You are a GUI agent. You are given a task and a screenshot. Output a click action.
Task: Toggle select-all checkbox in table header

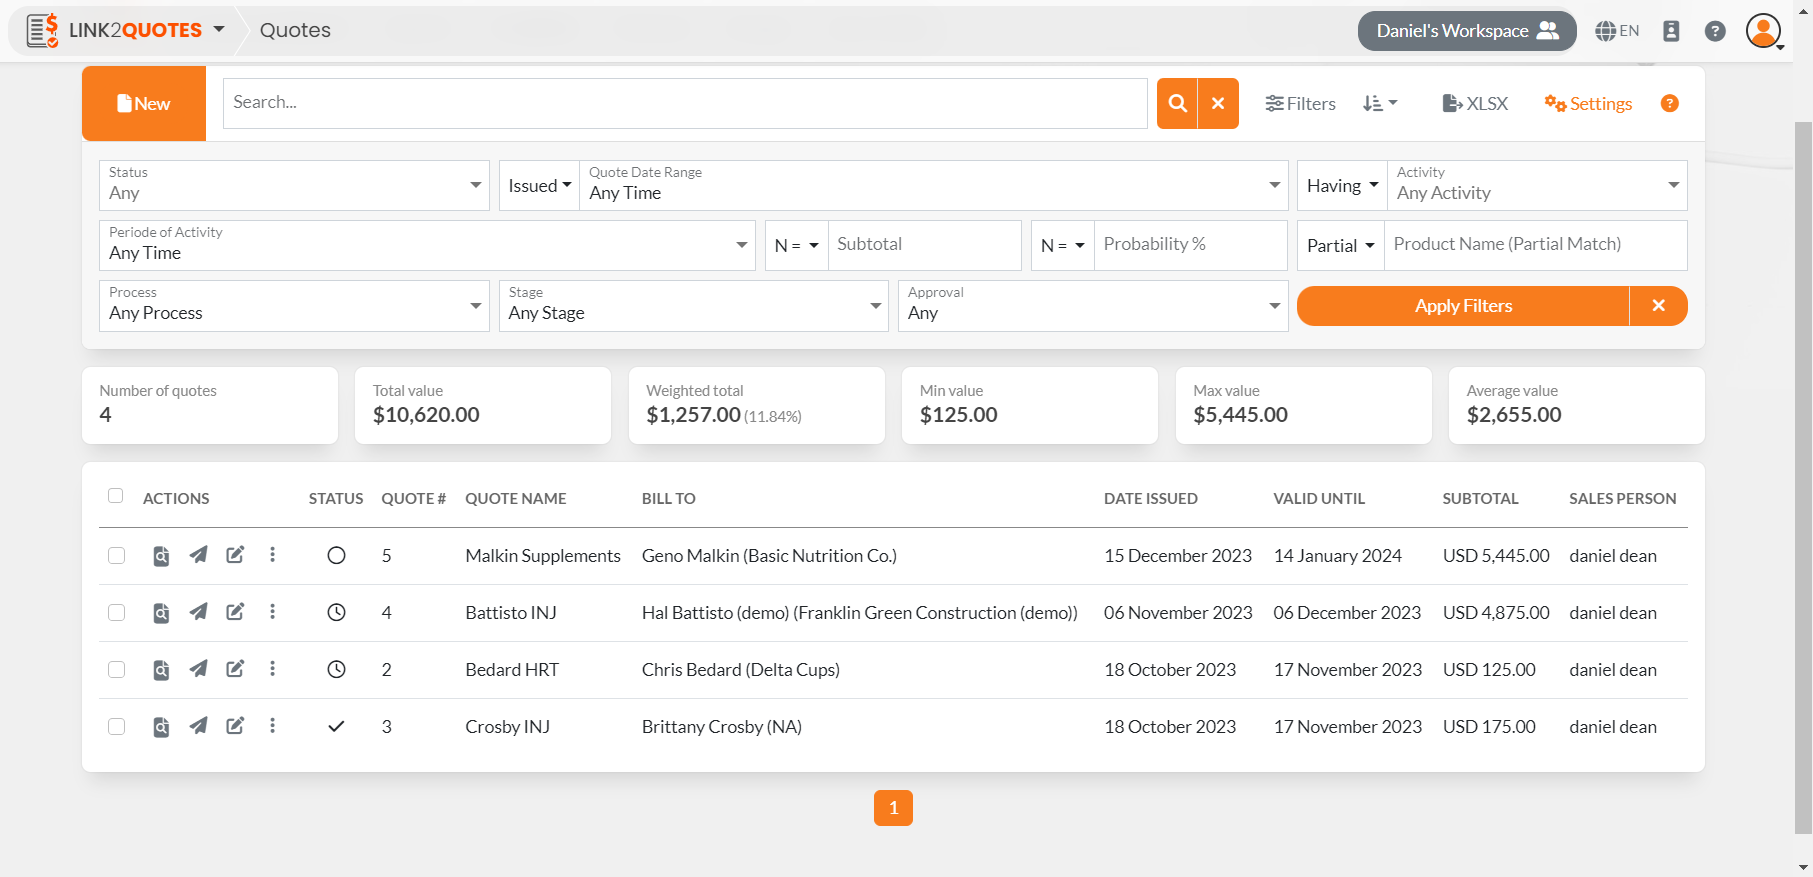116,496
